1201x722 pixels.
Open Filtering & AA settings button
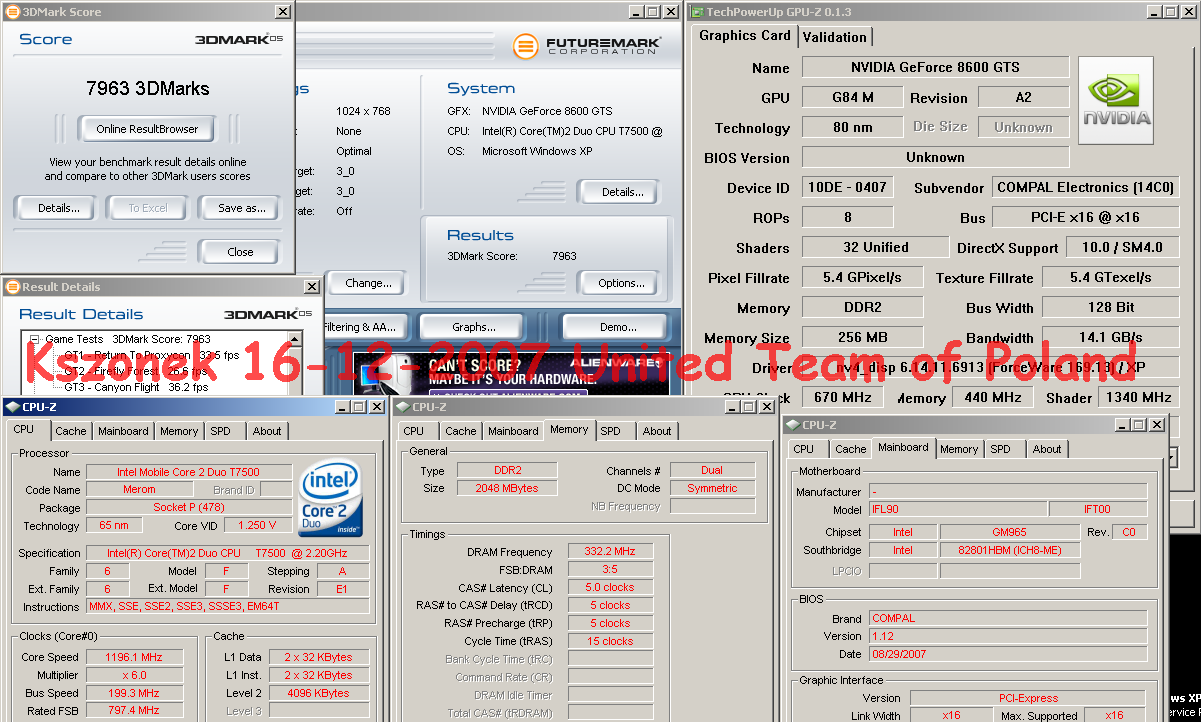[360, 327]
